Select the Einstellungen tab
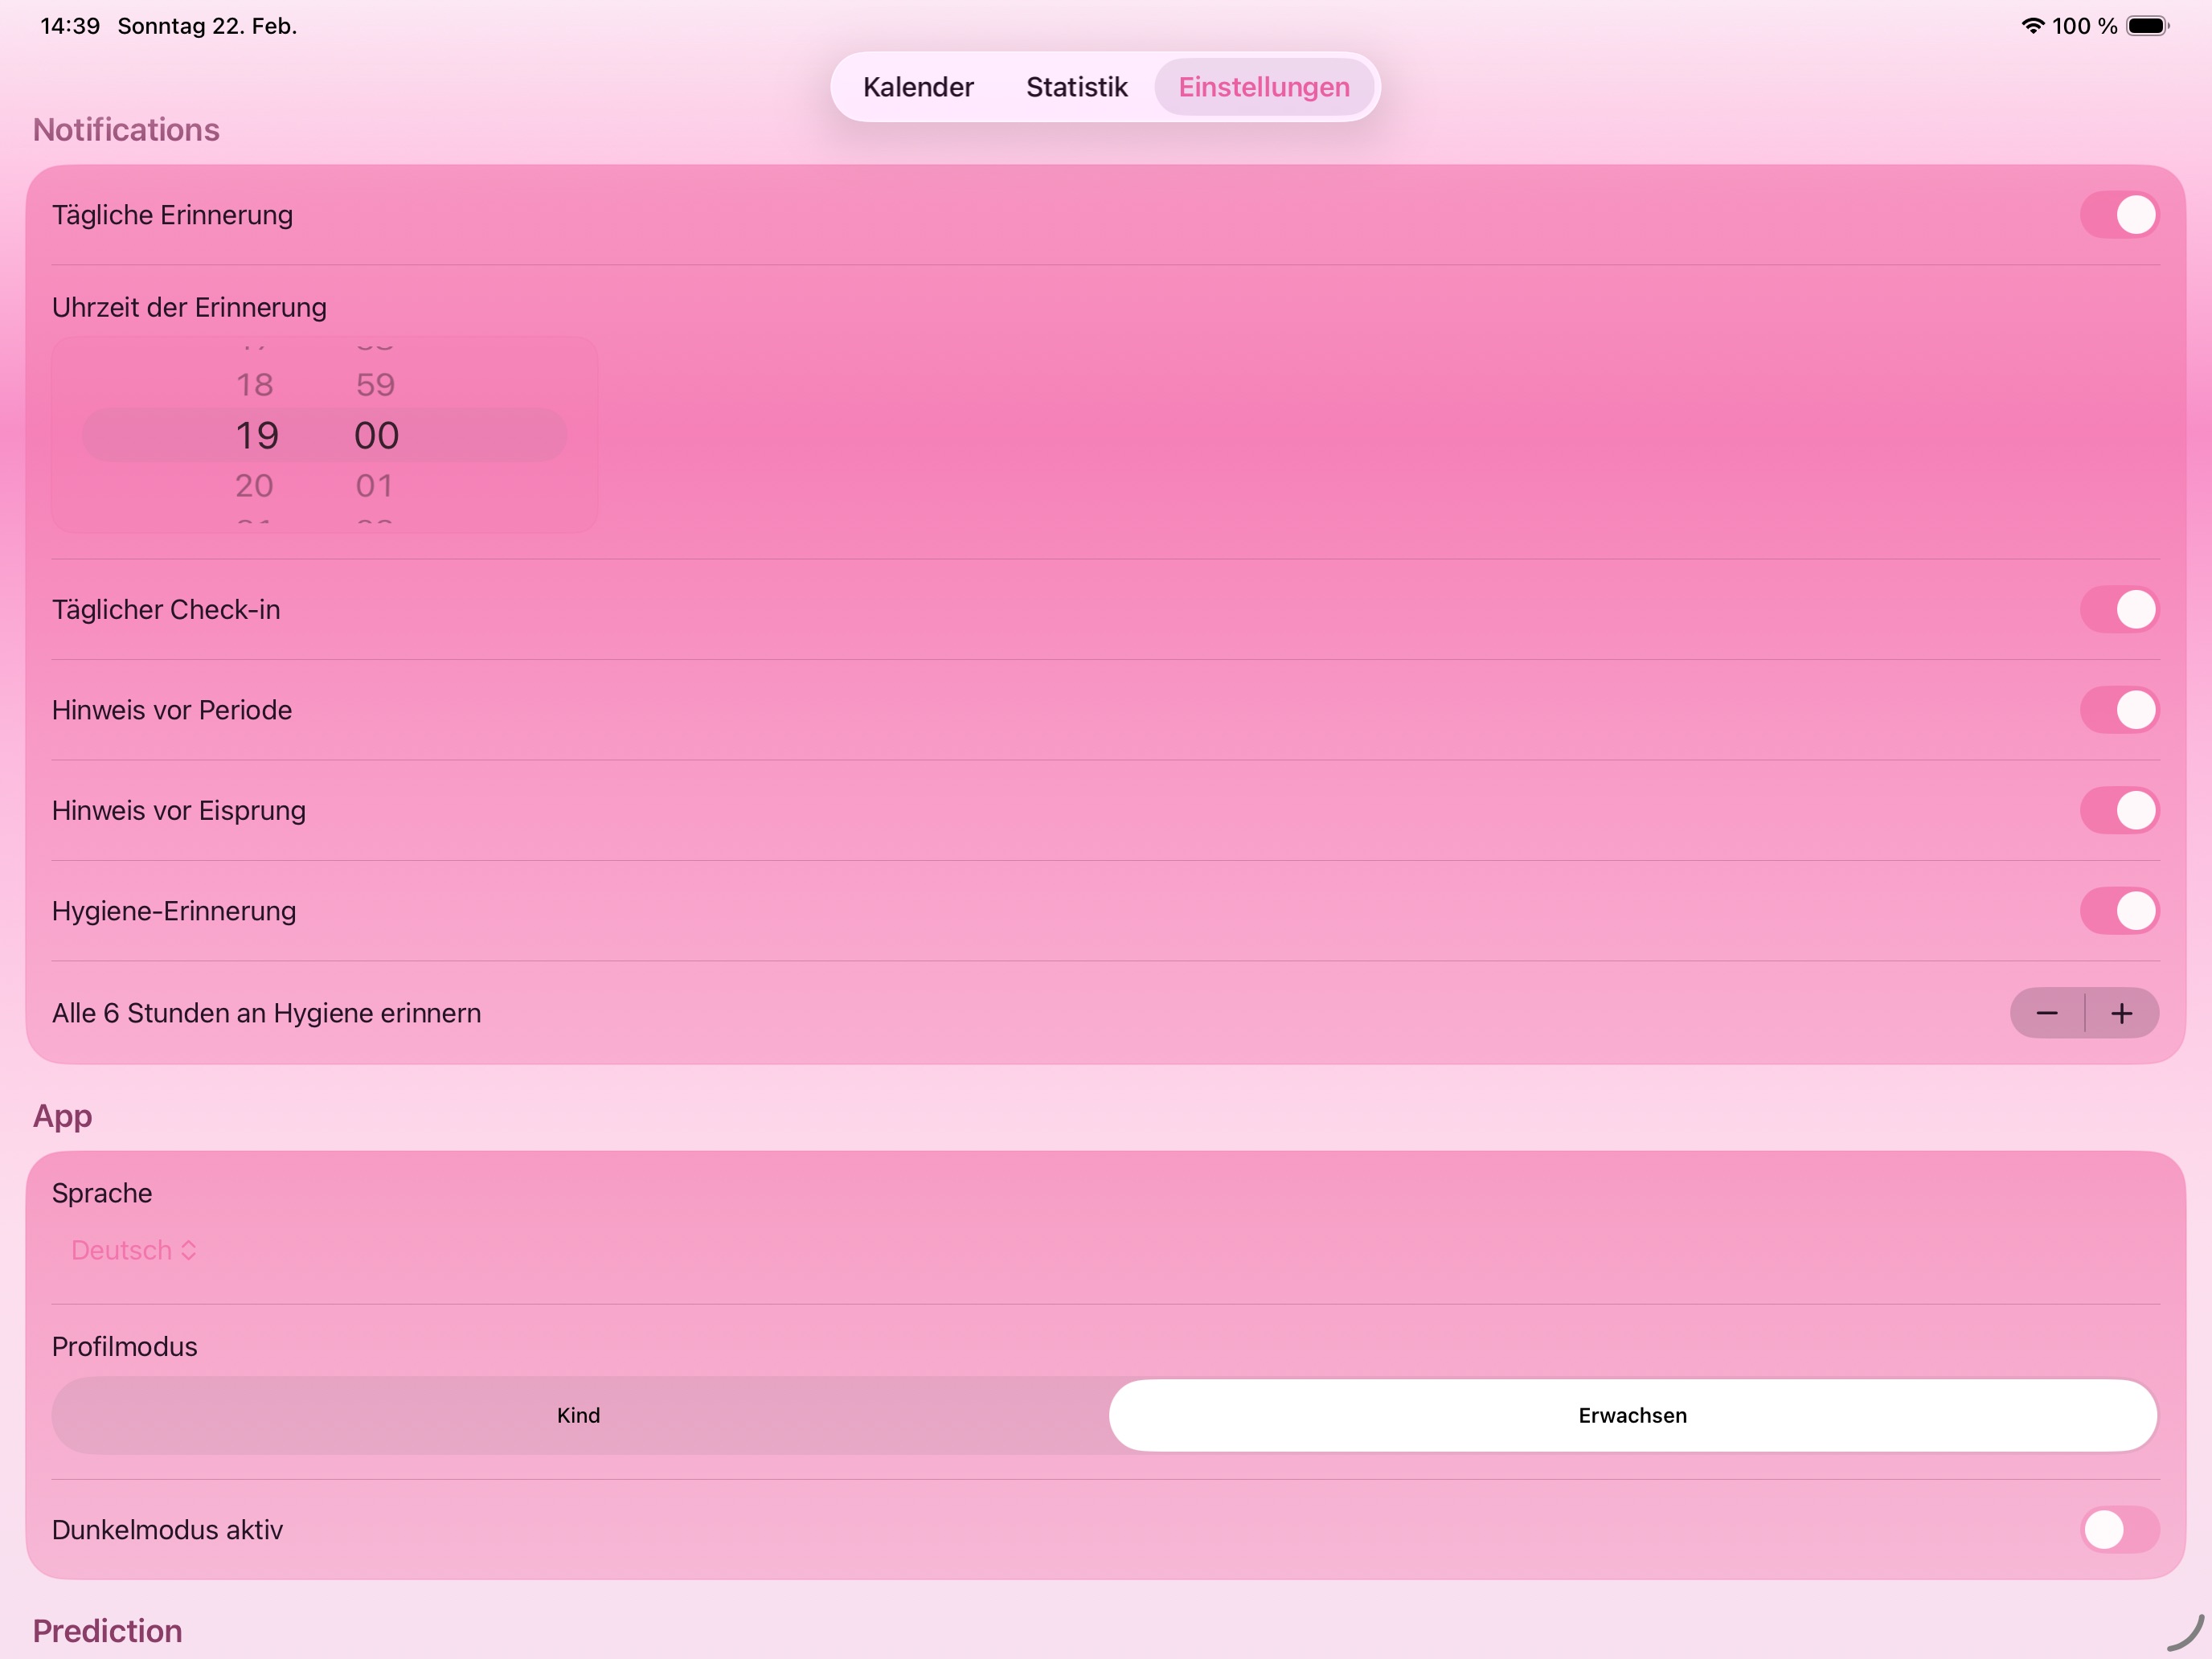This screenshot has height=1659, width=2212. coord(1263,87)
